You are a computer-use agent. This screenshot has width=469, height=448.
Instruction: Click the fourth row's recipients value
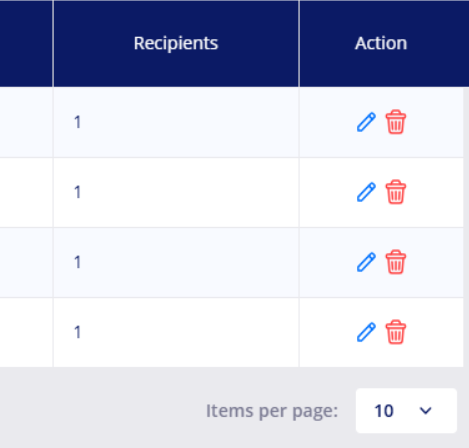tap(77, 332)
